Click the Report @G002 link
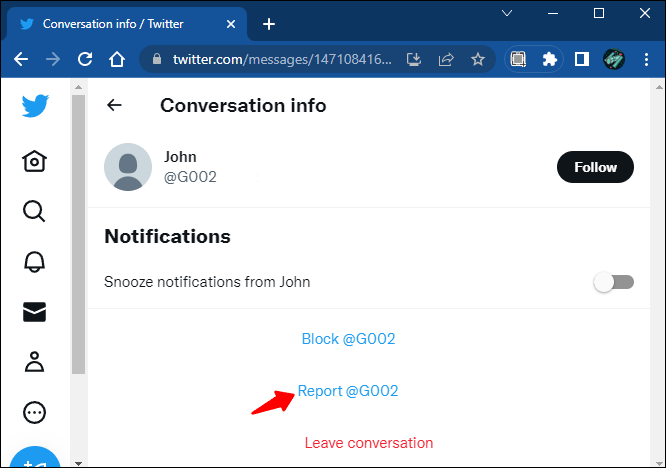Screen dimensions: 666x468 coord(348,391)
